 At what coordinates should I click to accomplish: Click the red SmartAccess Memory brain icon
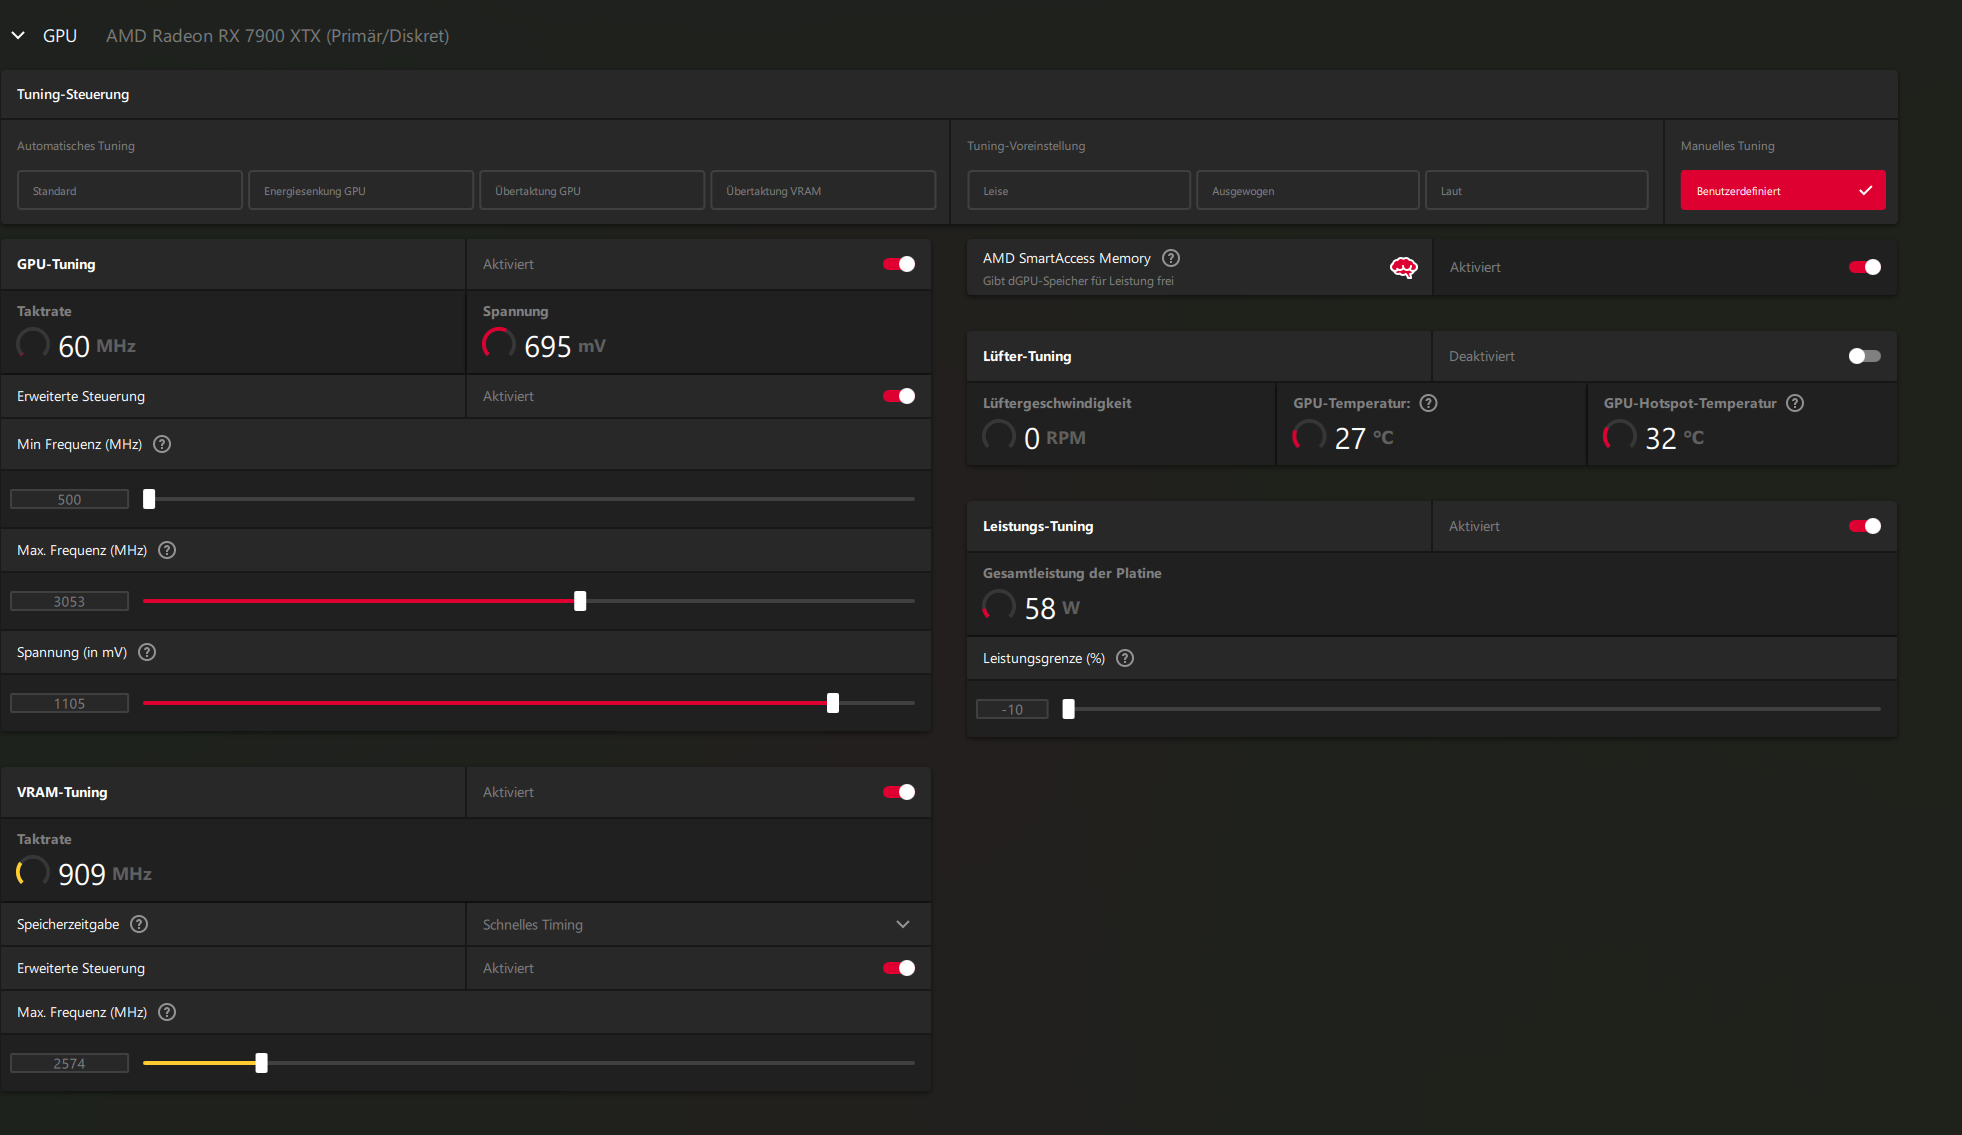(x=1404, y=267)
